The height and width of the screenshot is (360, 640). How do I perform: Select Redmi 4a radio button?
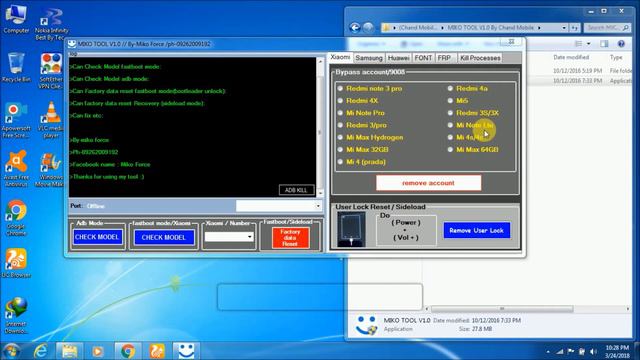click(450, 88)
